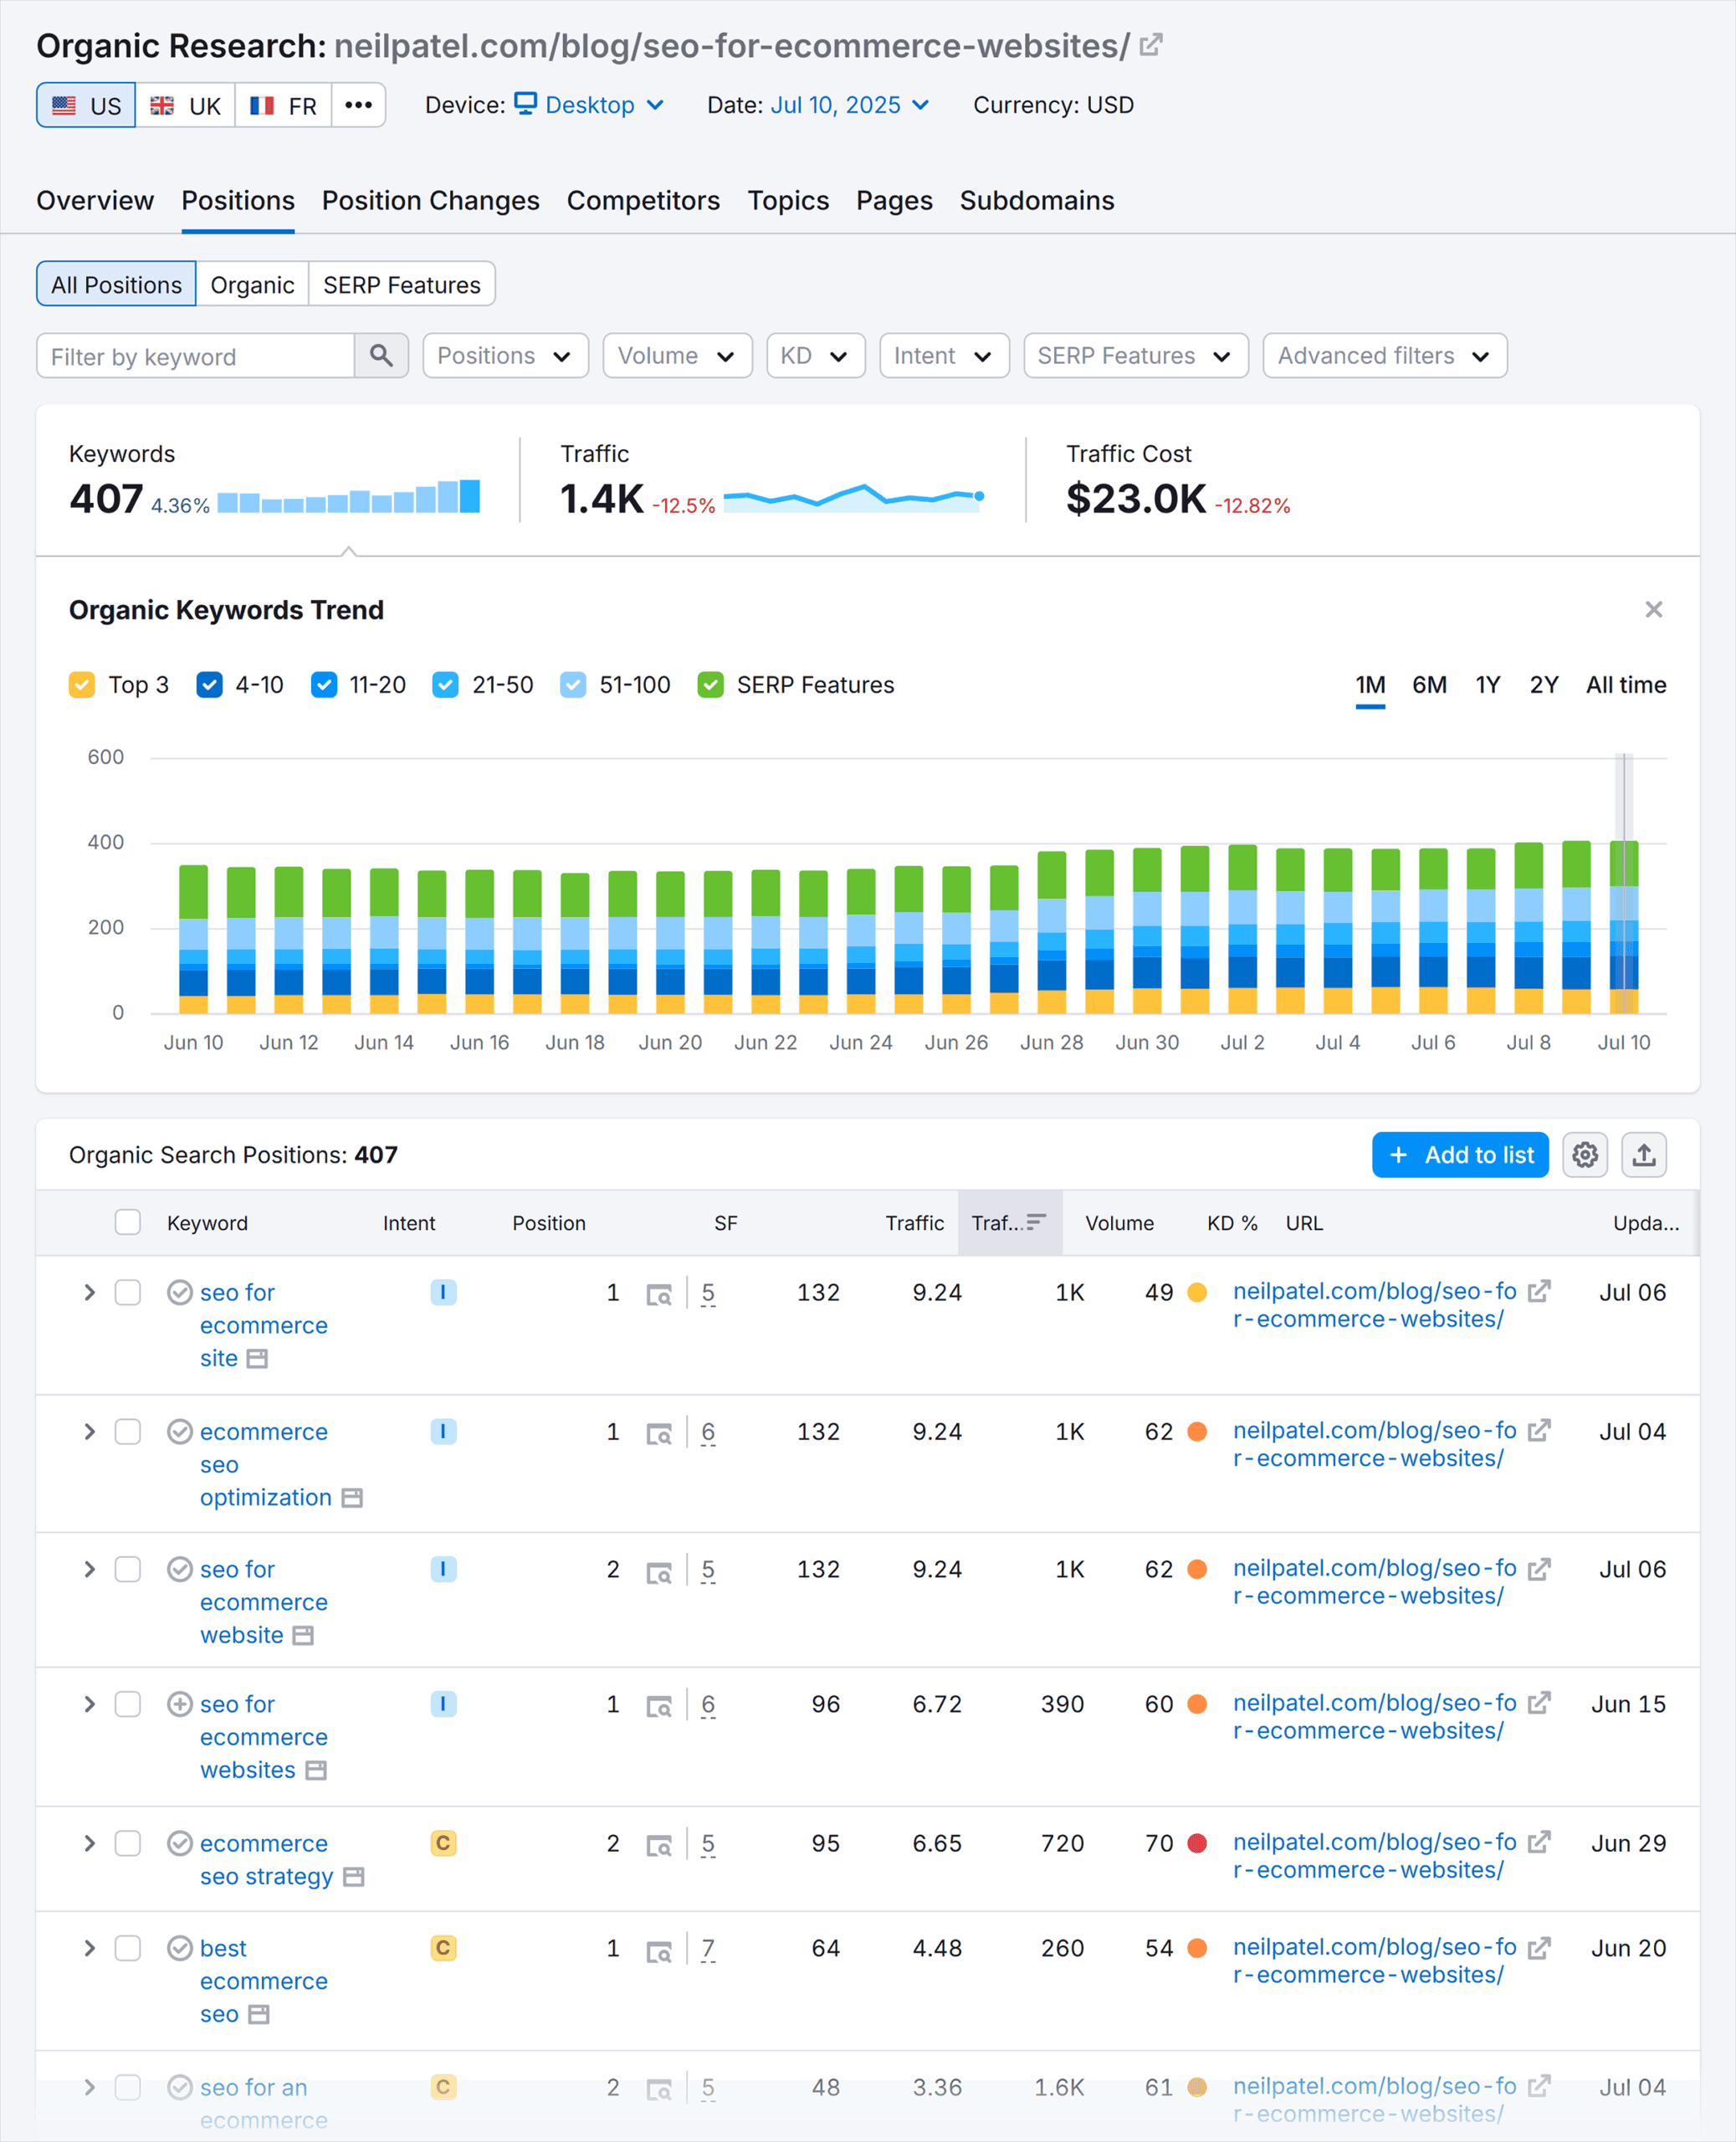Image resolution: width=1736 pixels, height=2142 pixels.
Task: Switch to the Subdomains tab
Action: (x=1037, y=201)
